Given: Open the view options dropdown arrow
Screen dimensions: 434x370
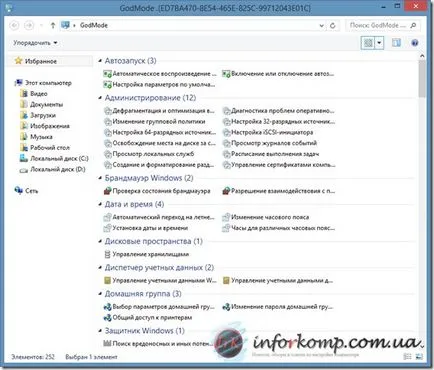Looking at the screenshot, I should pos(379,43).
